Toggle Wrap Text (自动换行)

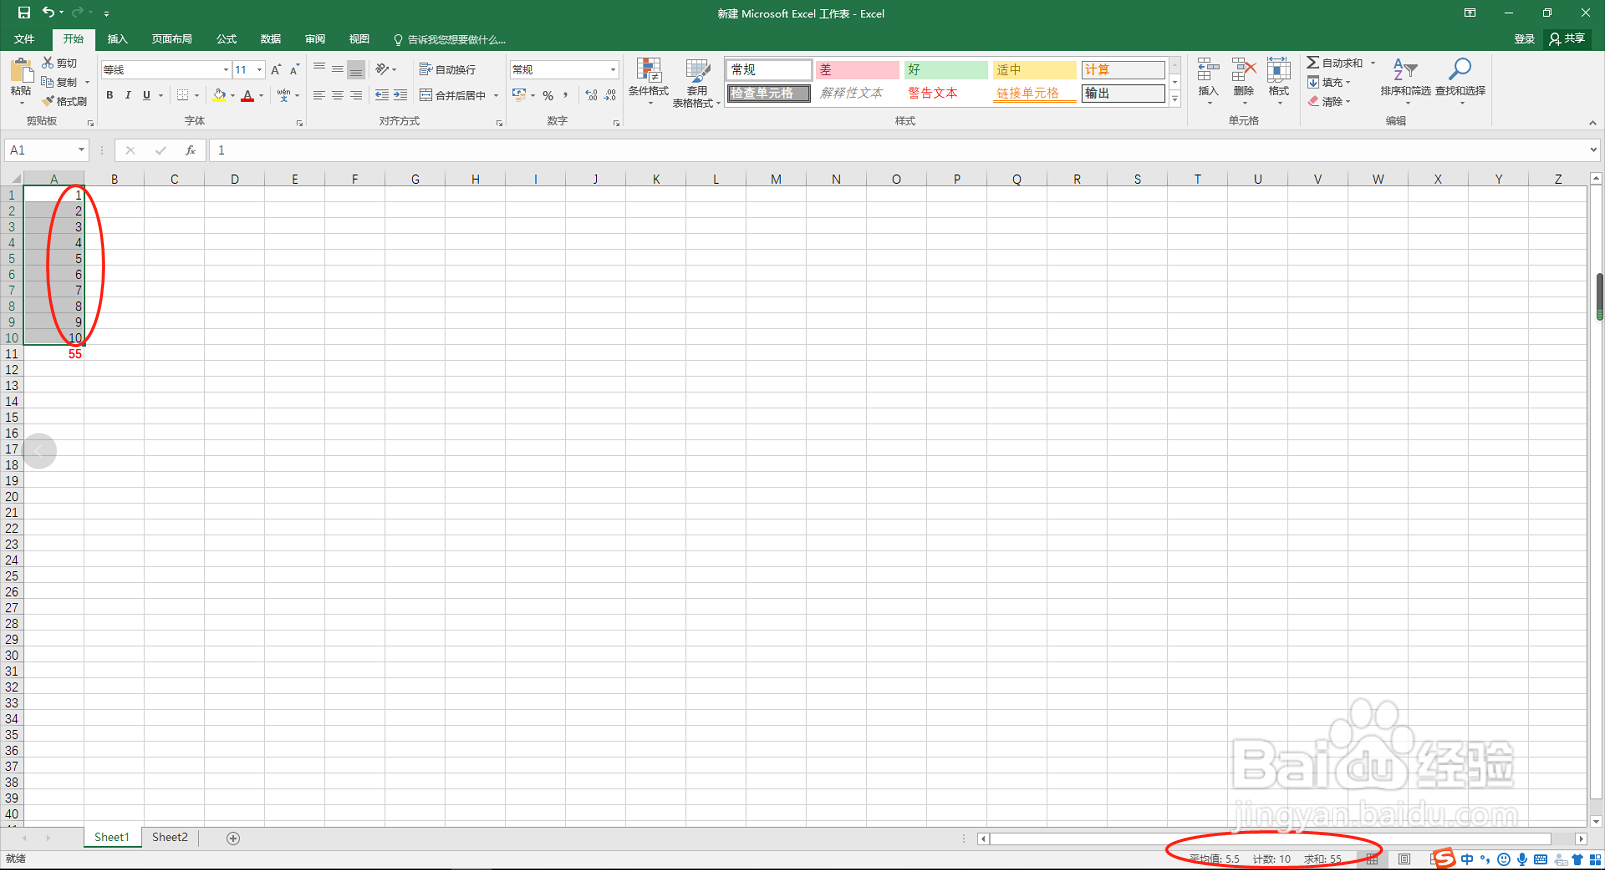447,69
